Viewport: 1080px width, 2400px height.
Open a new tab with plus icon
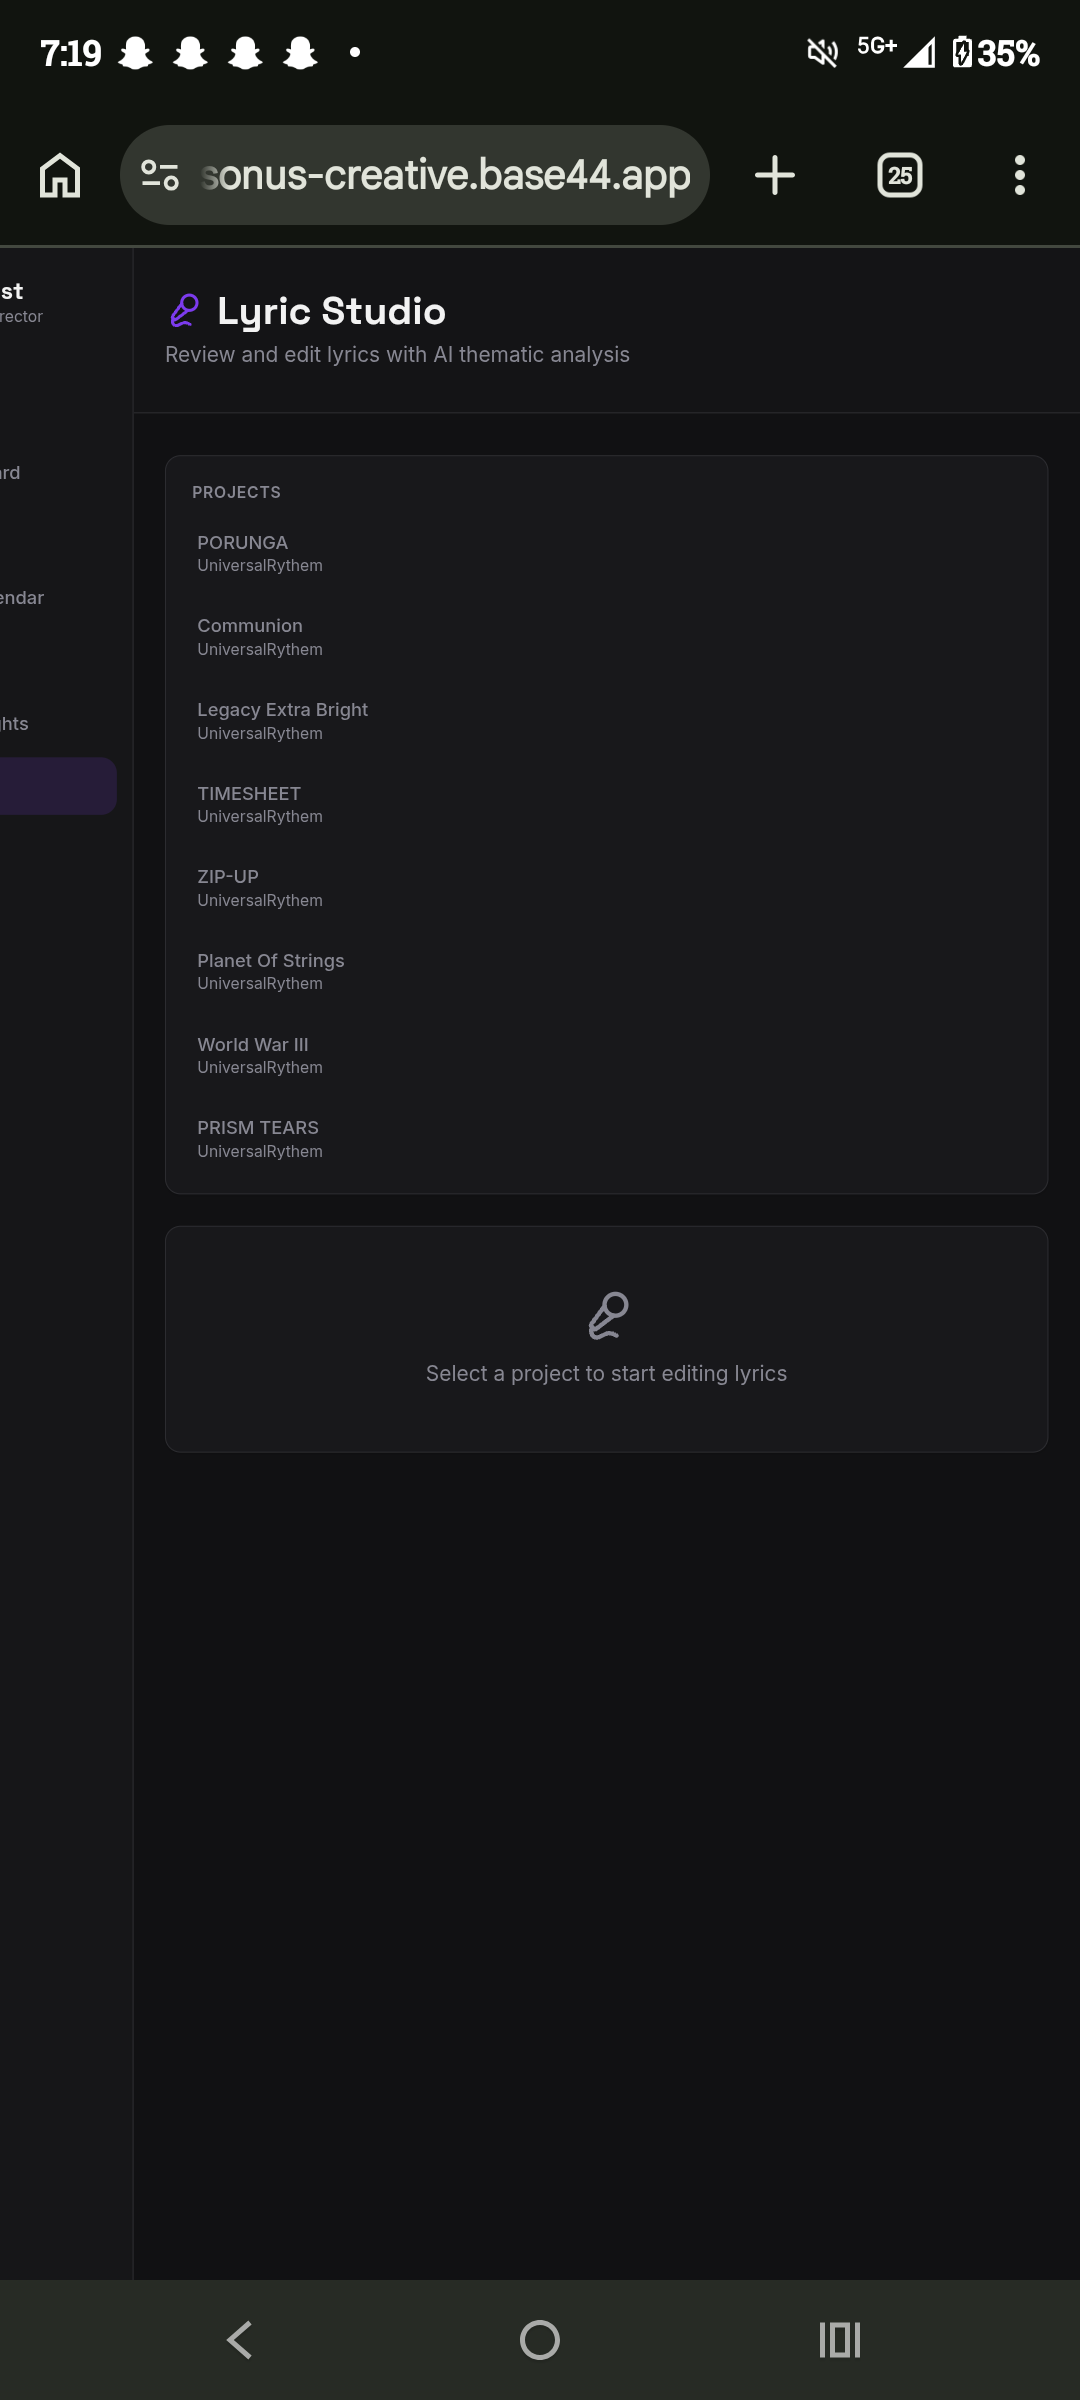[x=775, y=176]
